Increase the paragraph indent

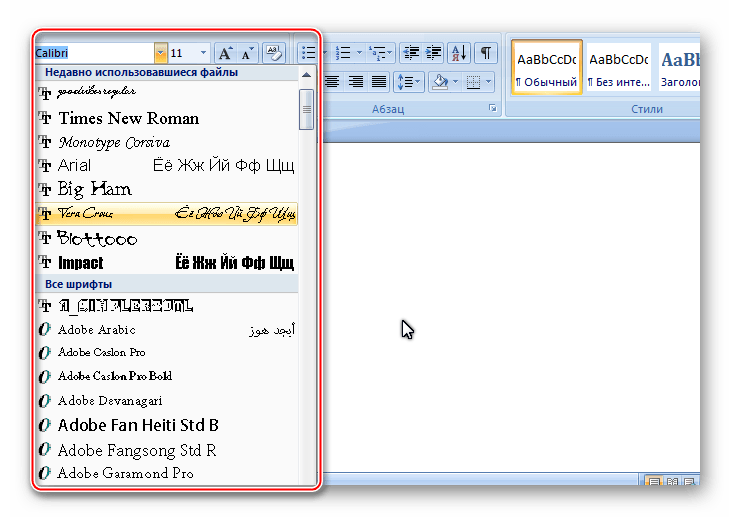(x=434, y=53)
